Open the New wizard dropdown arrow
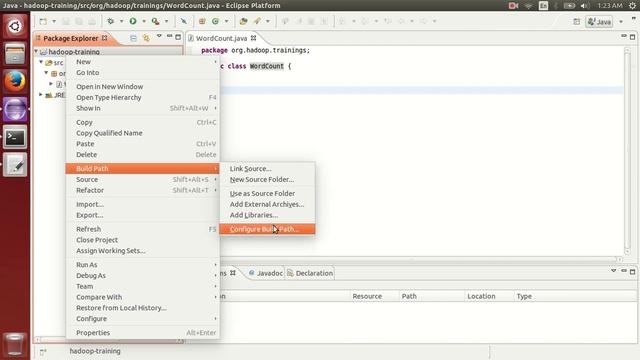 pyautogui.click(x=53, y=21)
